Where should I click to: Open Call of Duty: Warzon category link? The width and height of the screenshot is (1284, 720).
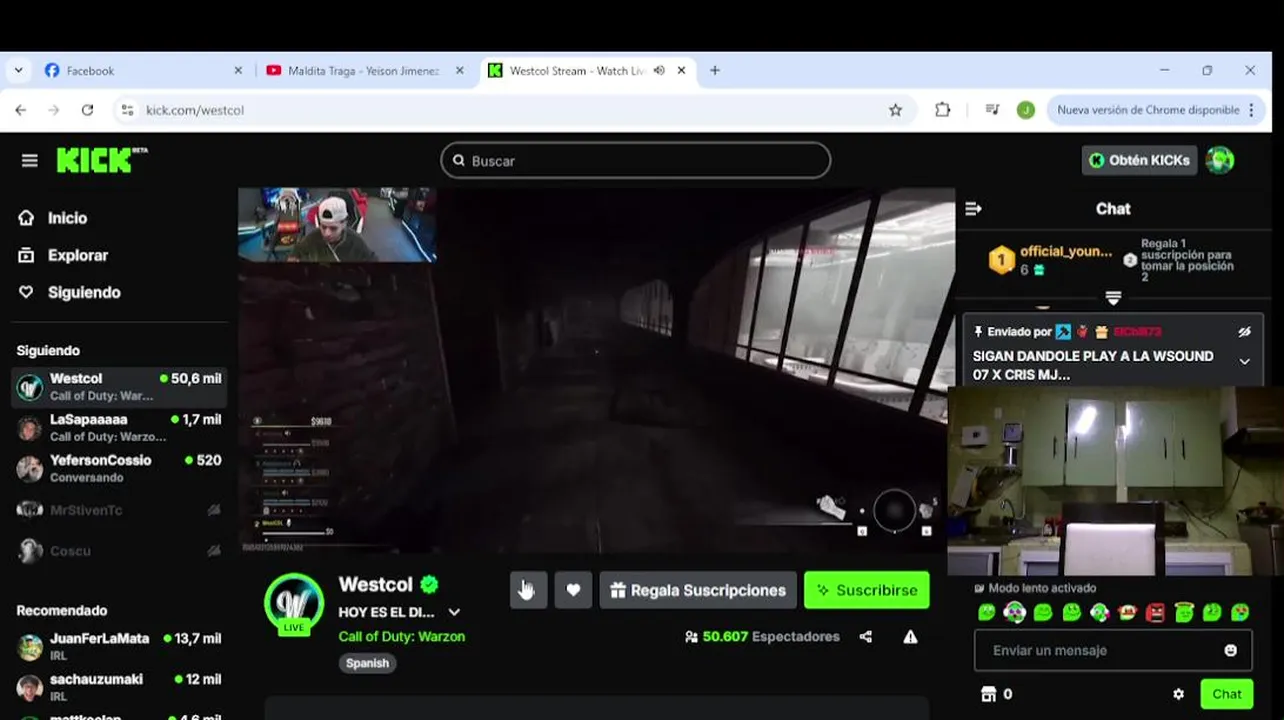click(401, 636)
